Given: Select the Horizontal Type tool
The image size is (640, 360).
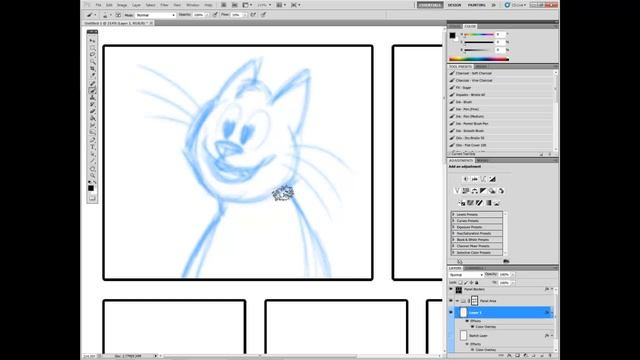Looking at the screenshot, I should pyautogui.click(x=92, y=147).
